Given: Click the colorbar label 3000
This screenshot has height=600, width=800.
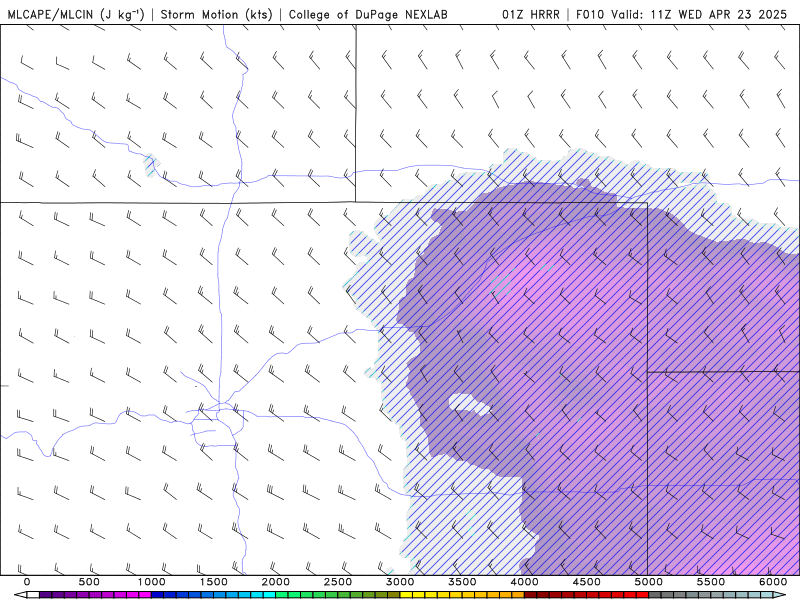Looking at the screenshot, I should pyautogui.click(x=401, y=582).
